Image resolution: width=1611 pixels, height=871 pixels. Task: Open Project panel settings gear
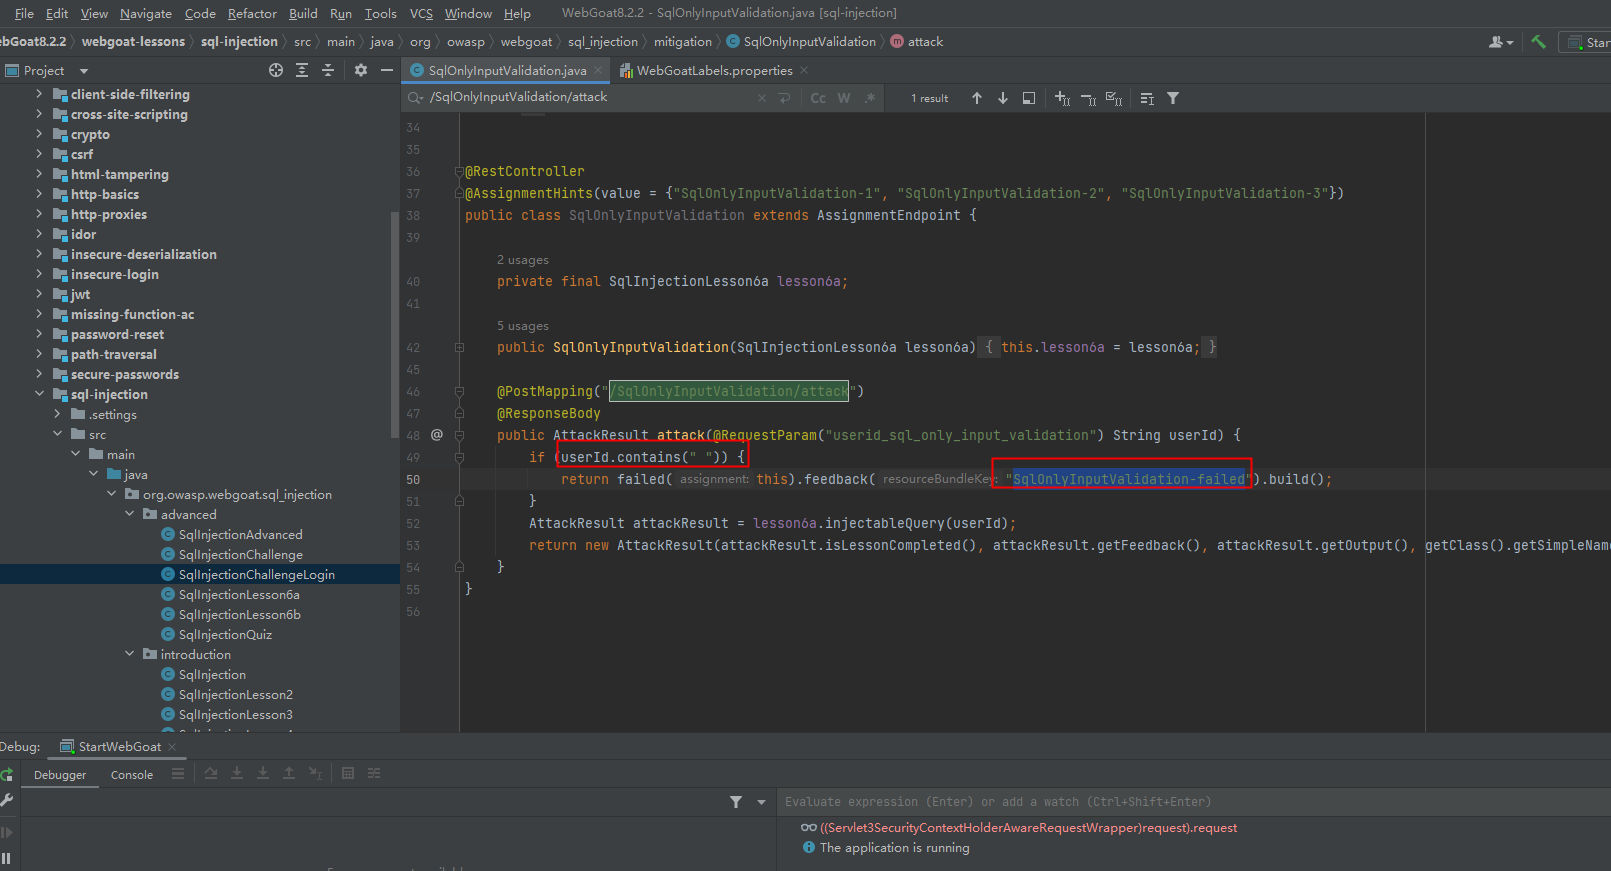(361, 70)
